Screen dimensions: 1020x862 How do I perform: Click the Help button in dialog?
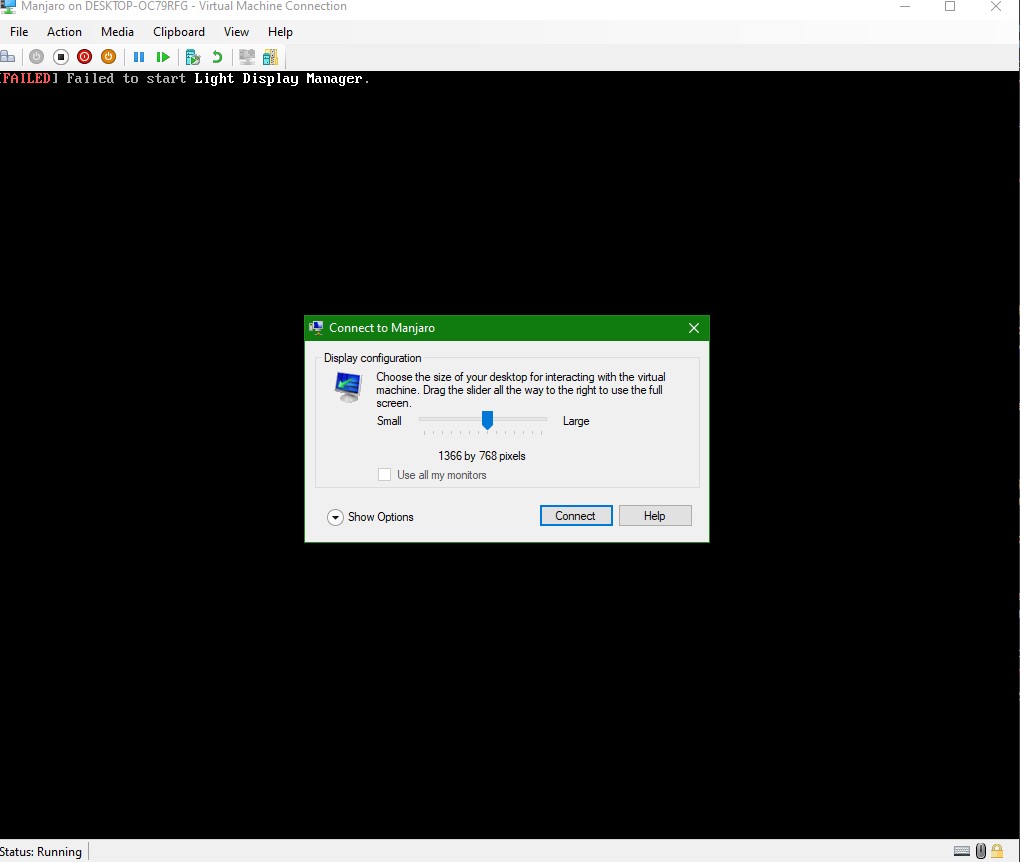[x=654, y=516]
